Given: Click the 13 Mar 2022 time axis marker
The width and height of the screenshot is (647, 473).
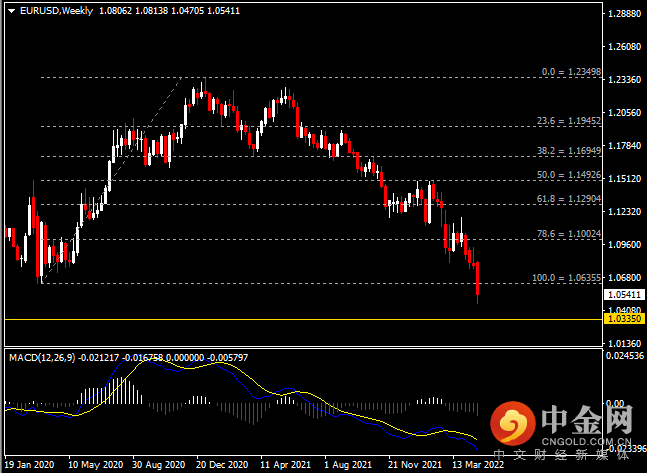Looking at the screenshot, I should tap(478, 465).
